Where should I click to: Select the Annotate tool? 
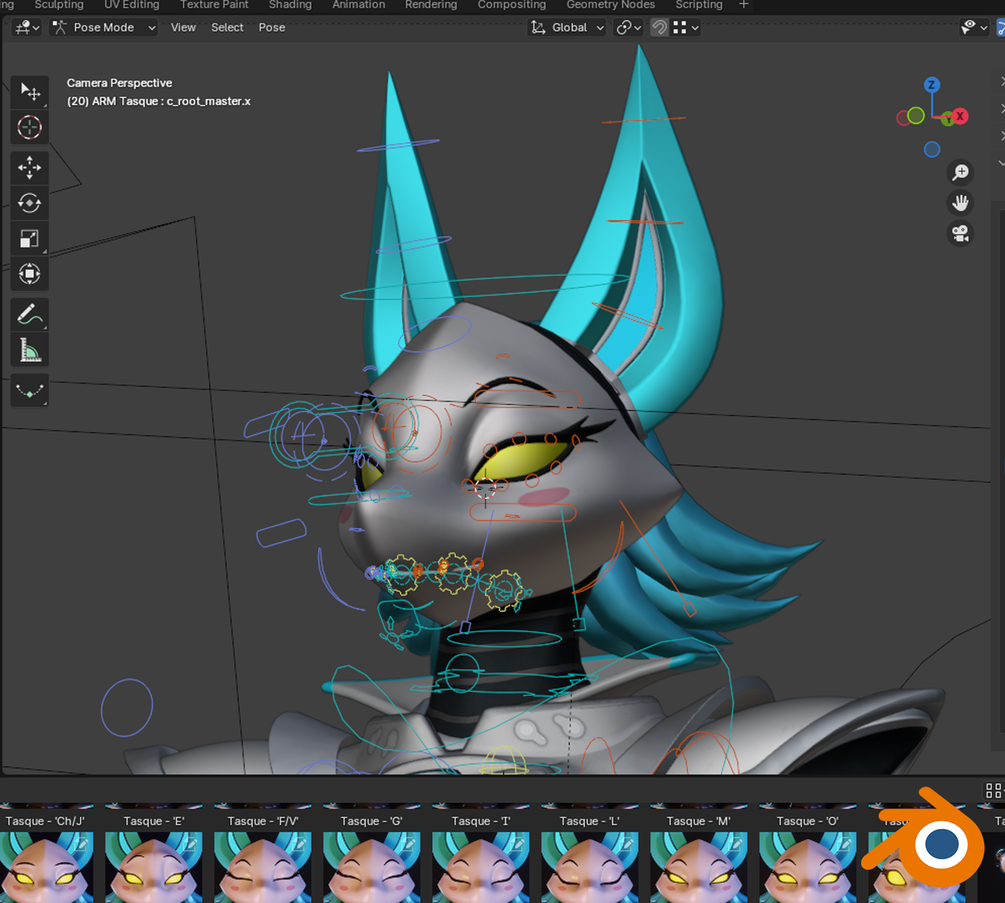click(x=29, y=315)
